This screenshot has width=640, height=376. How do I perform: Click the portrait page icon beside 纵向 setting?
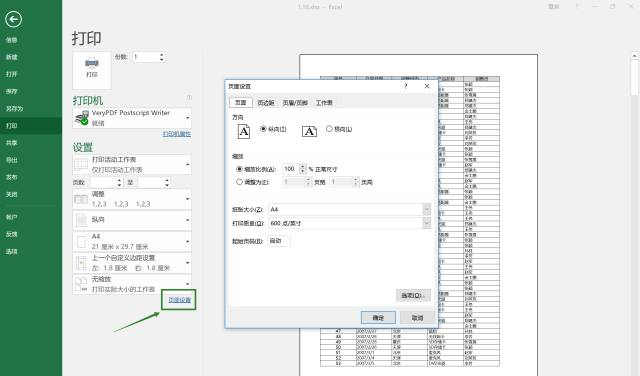[81, 220]
